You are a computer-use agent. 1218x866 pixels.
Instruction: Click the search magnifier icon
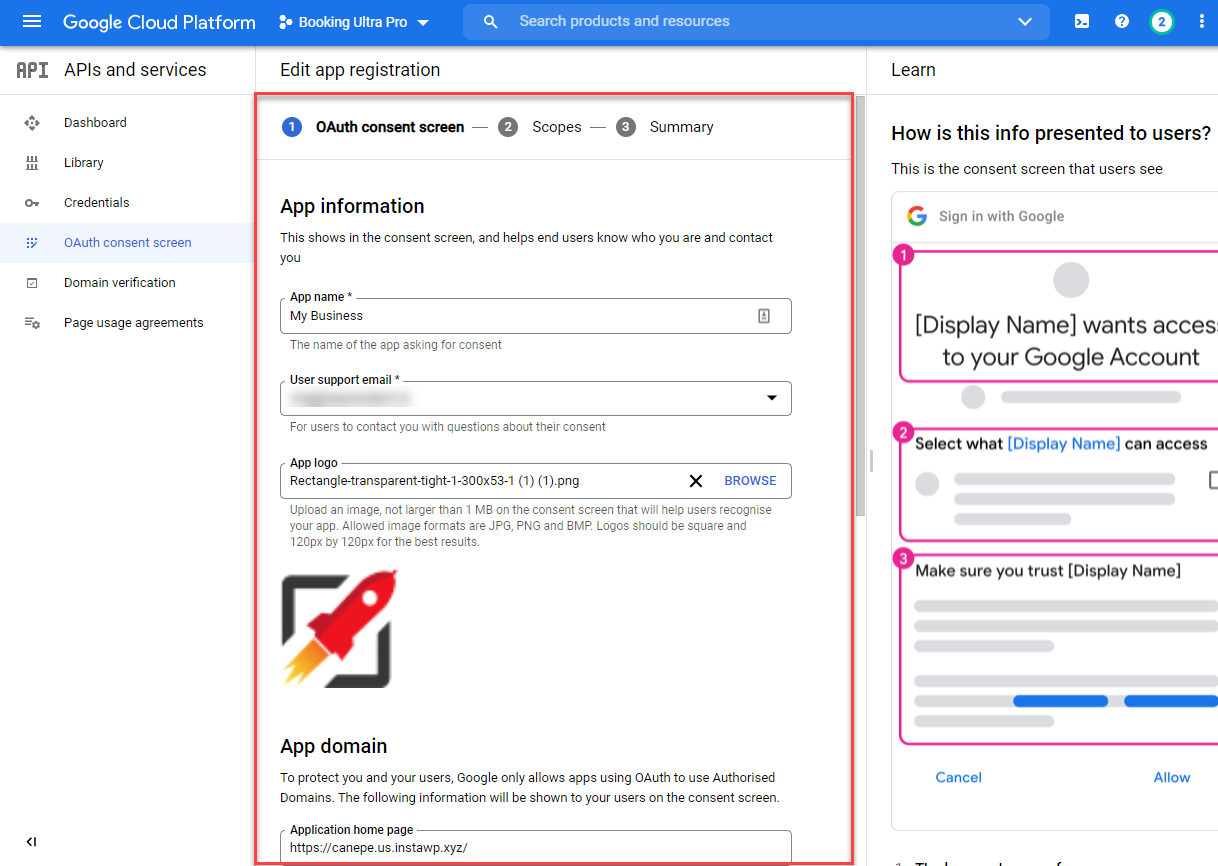point(490,21)
